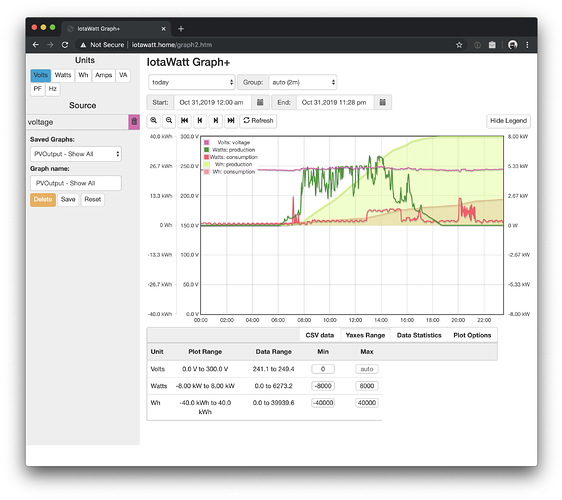Open Chrome's three-dot menu
The height and width of the screenshot is (500, 562).
tap(527, 45)
